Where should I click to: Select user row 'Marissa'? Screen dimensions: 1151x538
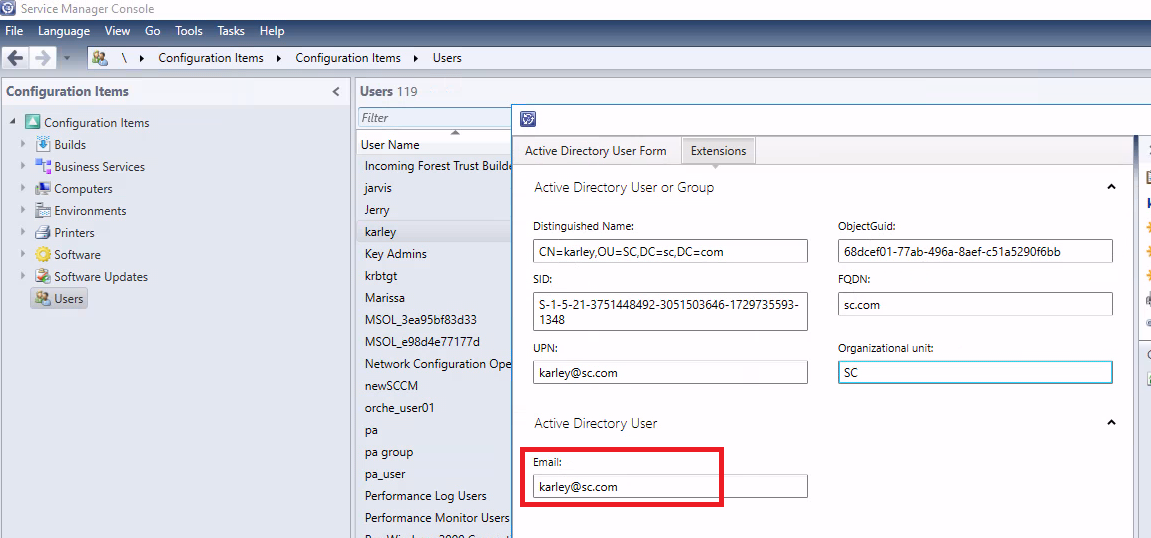[434, 298]
